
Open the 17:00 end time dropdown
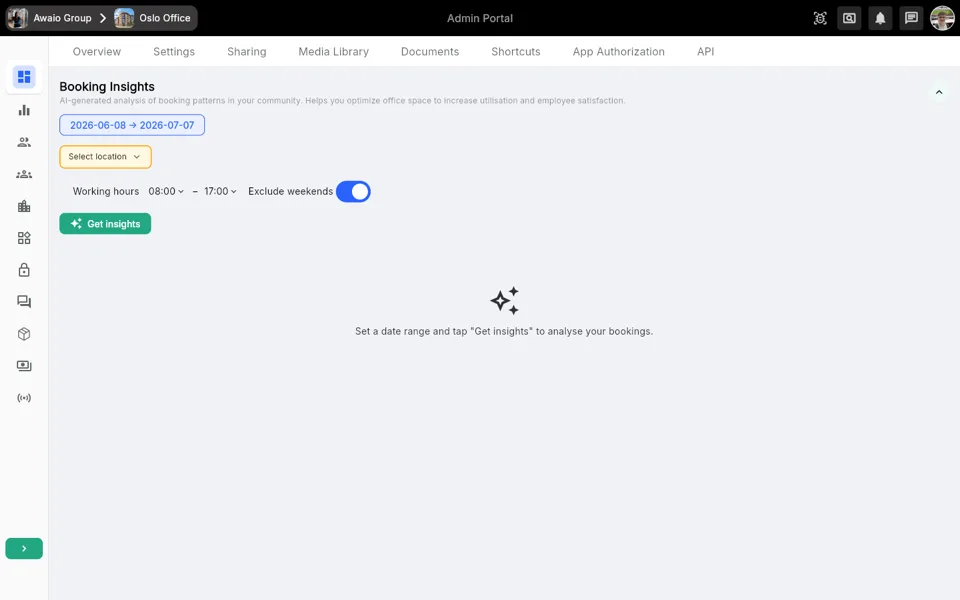pyautogui.click(x=220, y=192)
